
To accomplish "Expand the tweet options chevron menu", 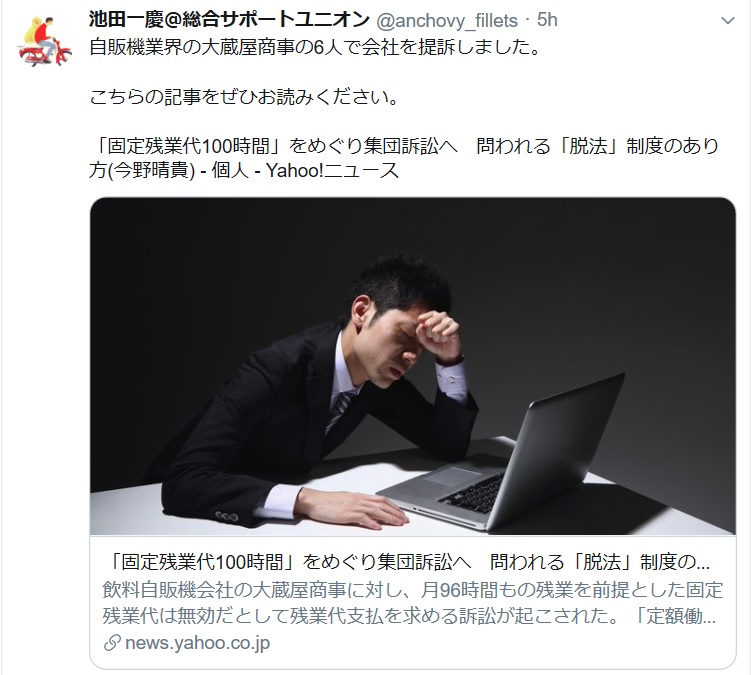I will pyautogui.click(x=728, y=21).
